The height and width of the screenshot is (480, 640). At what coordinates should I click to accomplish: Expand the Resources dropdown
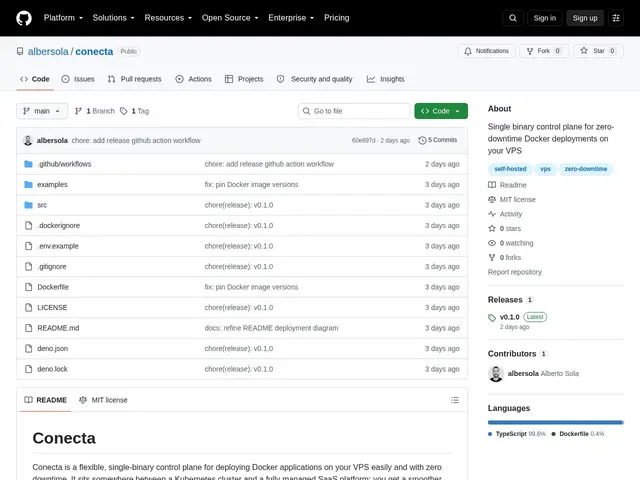tap(168, 18)
